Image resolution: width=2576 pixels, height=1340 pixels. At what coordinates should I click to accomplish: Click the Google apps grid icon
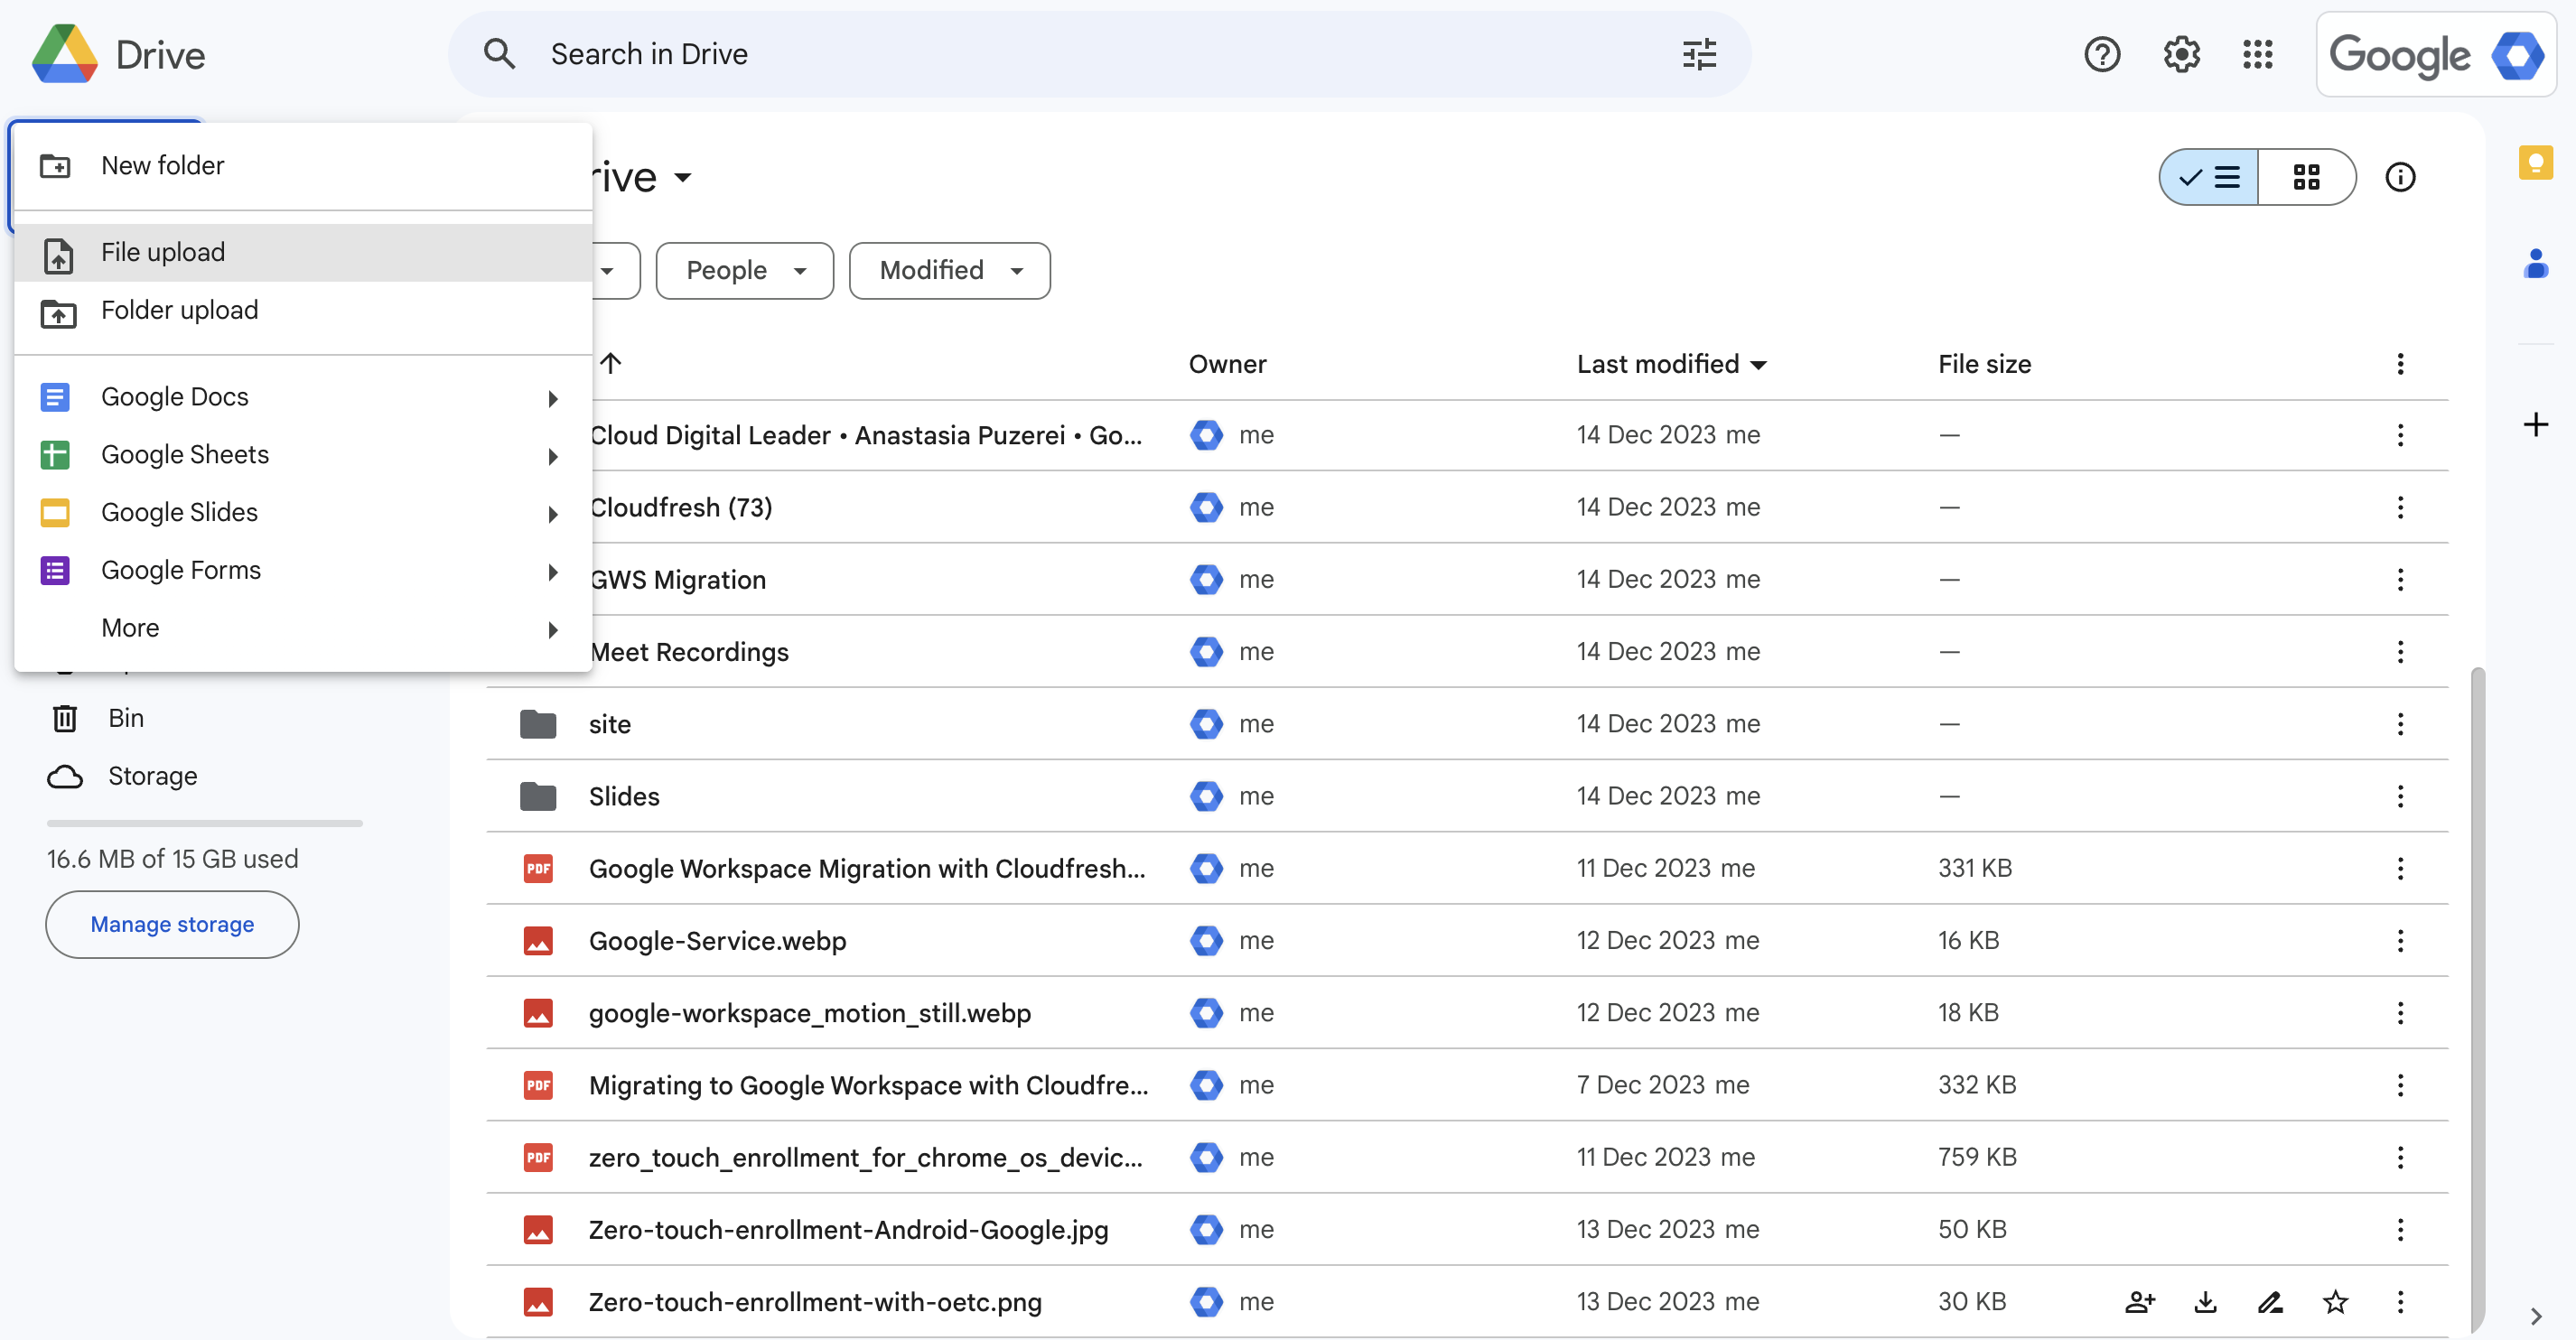pos(2257,51)
